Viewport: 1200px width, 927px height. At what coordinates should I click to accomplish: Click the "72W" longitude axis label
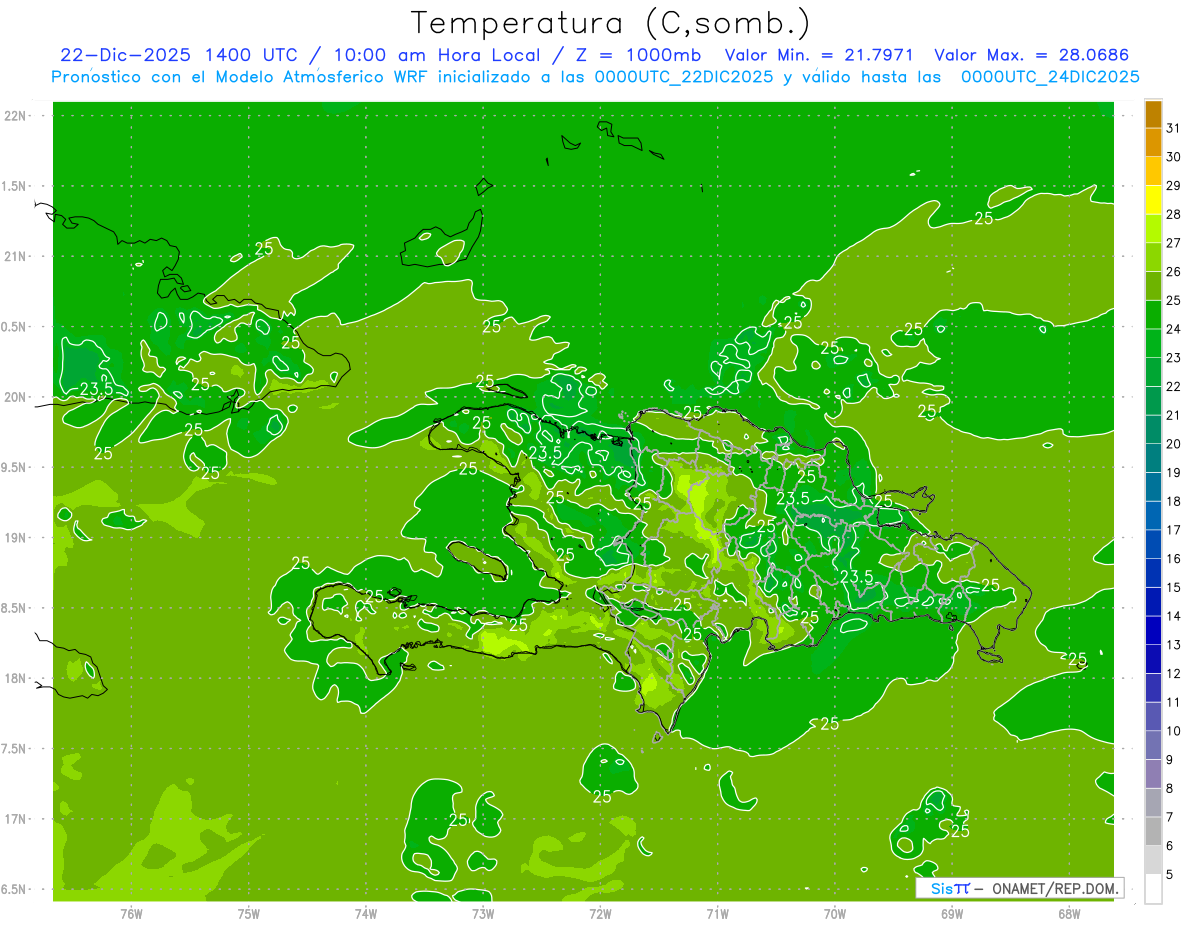[600, 914]
